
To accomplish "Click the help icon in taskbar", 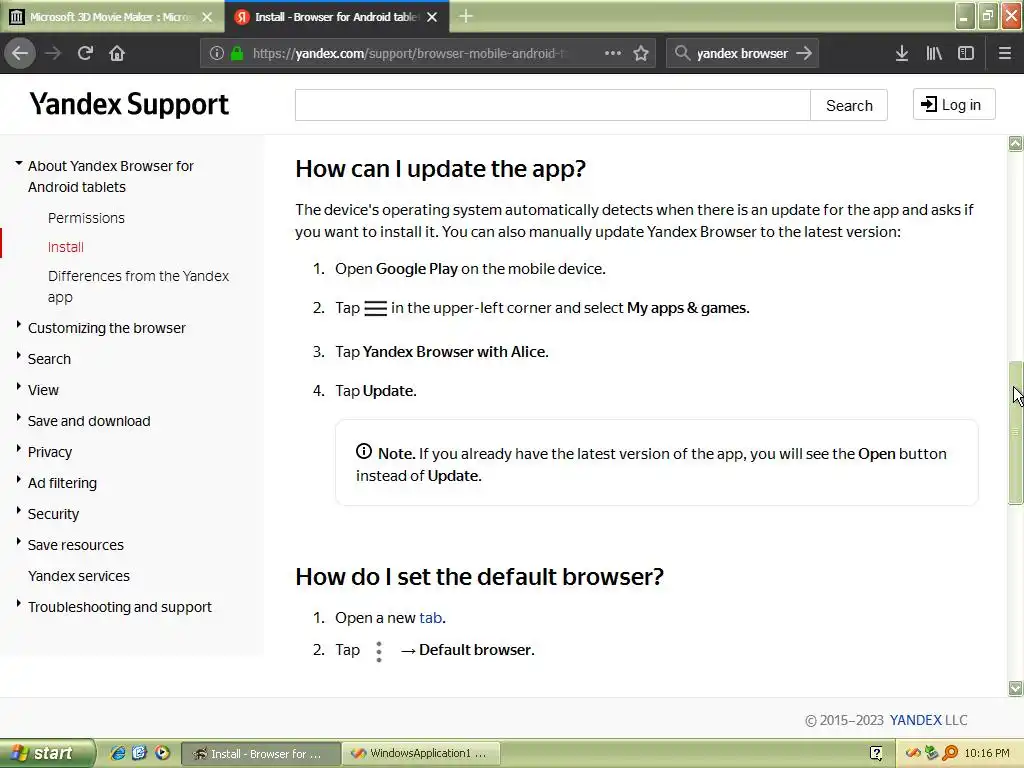I will click(x=876, y=754).
